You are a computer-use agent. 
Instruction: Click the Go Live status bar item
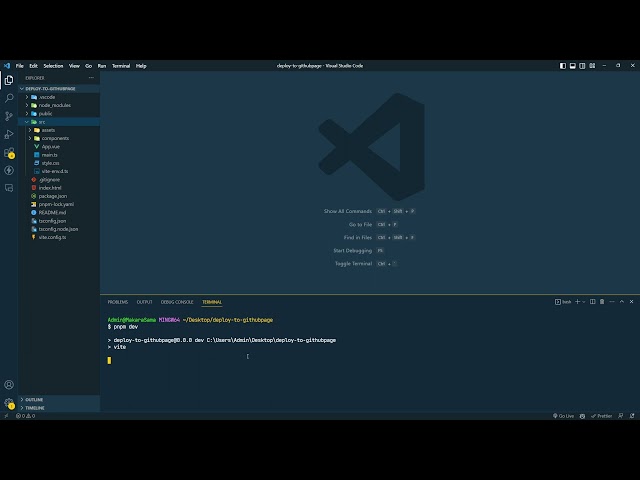(564, 416)
